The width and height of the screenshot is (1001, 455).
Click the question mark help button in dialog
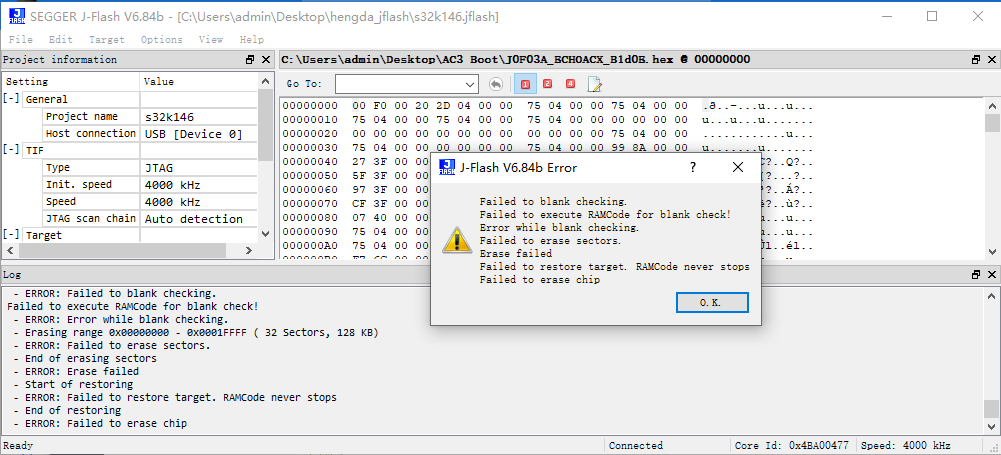click(x=693, y=167)
